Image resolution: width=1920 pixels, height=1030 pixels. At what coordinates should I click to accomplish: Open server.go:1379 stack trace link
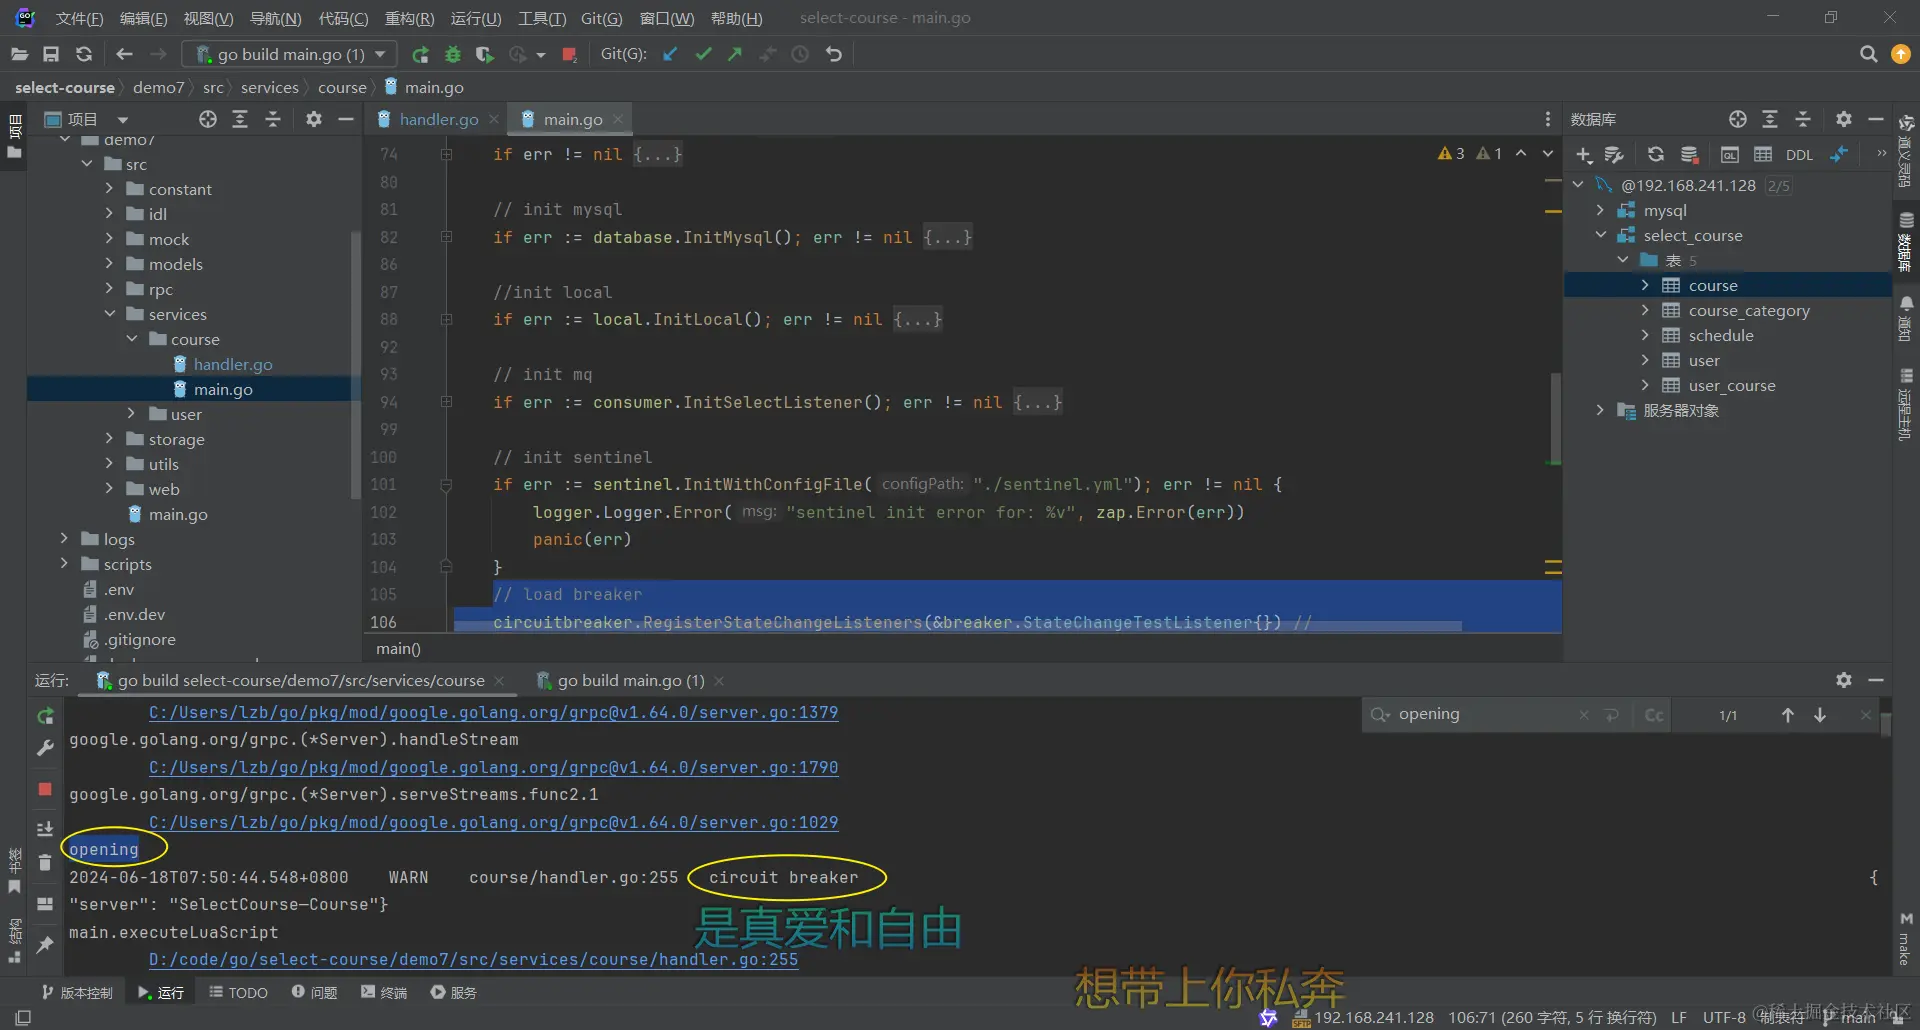point(493,713)
